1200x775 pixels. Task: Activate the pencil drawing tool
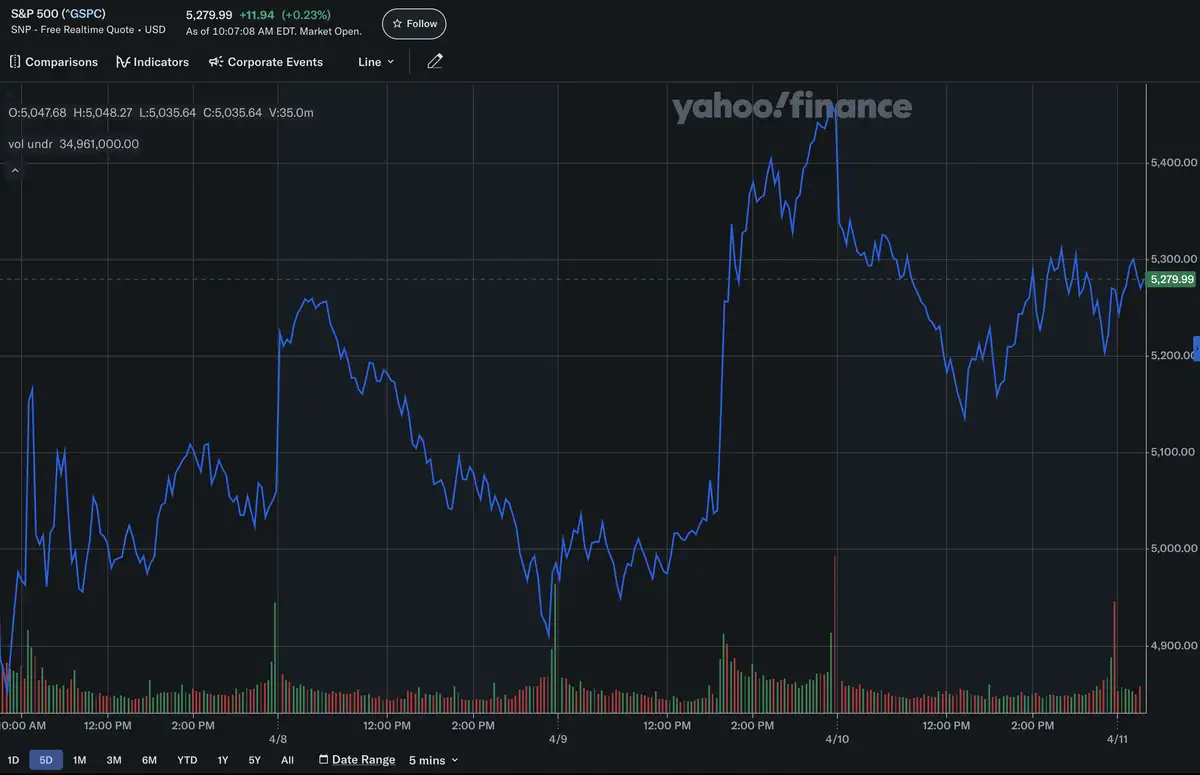(434, 62)
